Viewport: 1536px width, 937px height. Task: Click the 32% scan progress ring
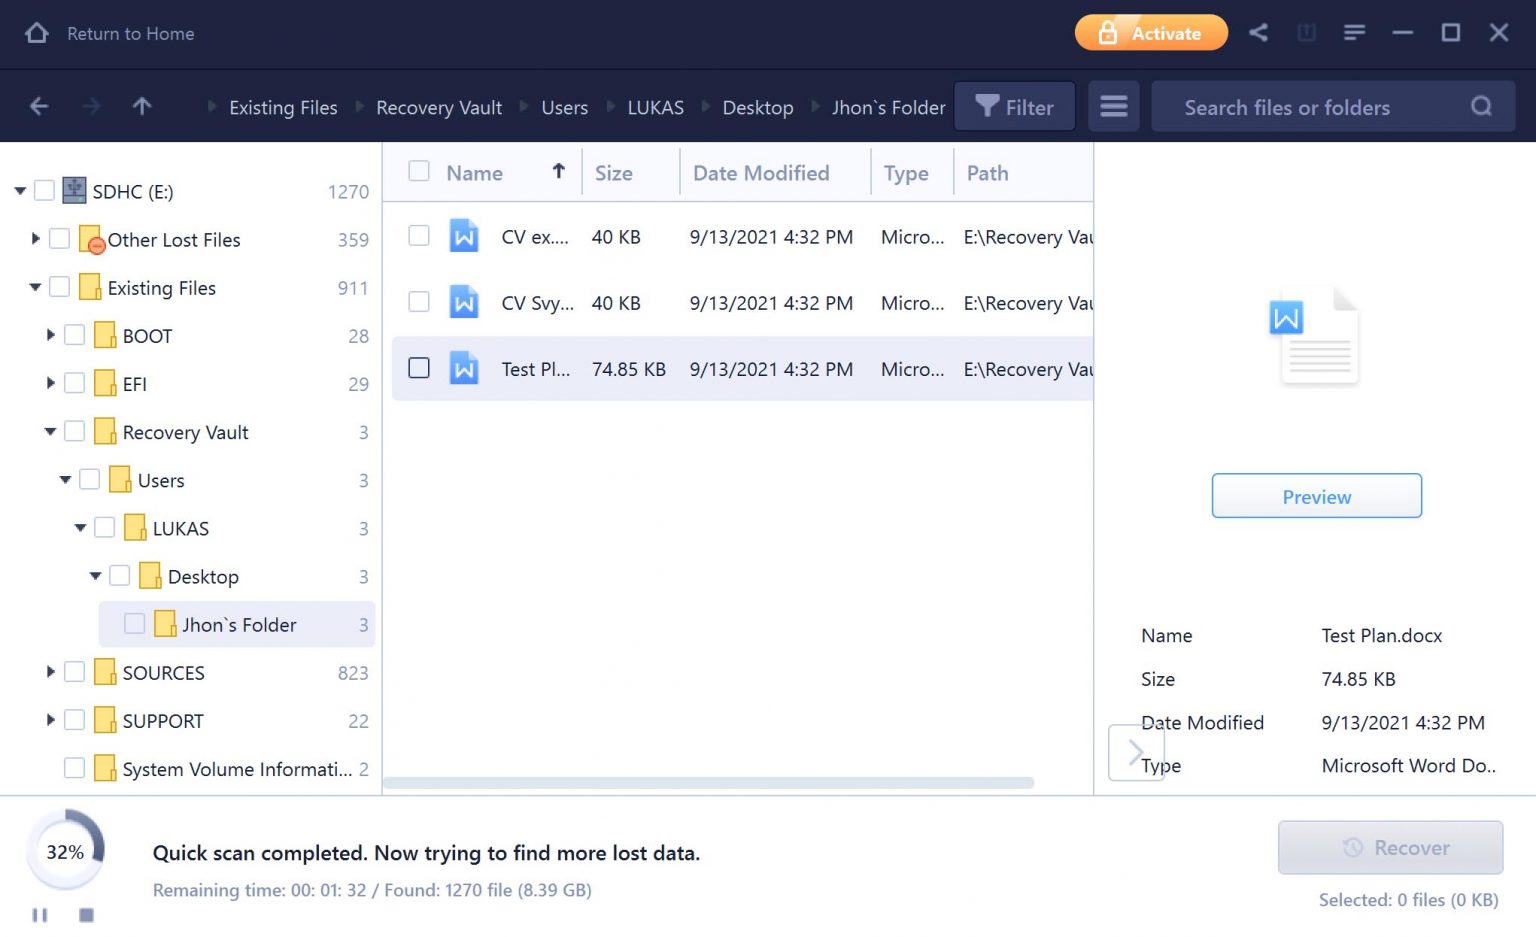click(65, 852)
